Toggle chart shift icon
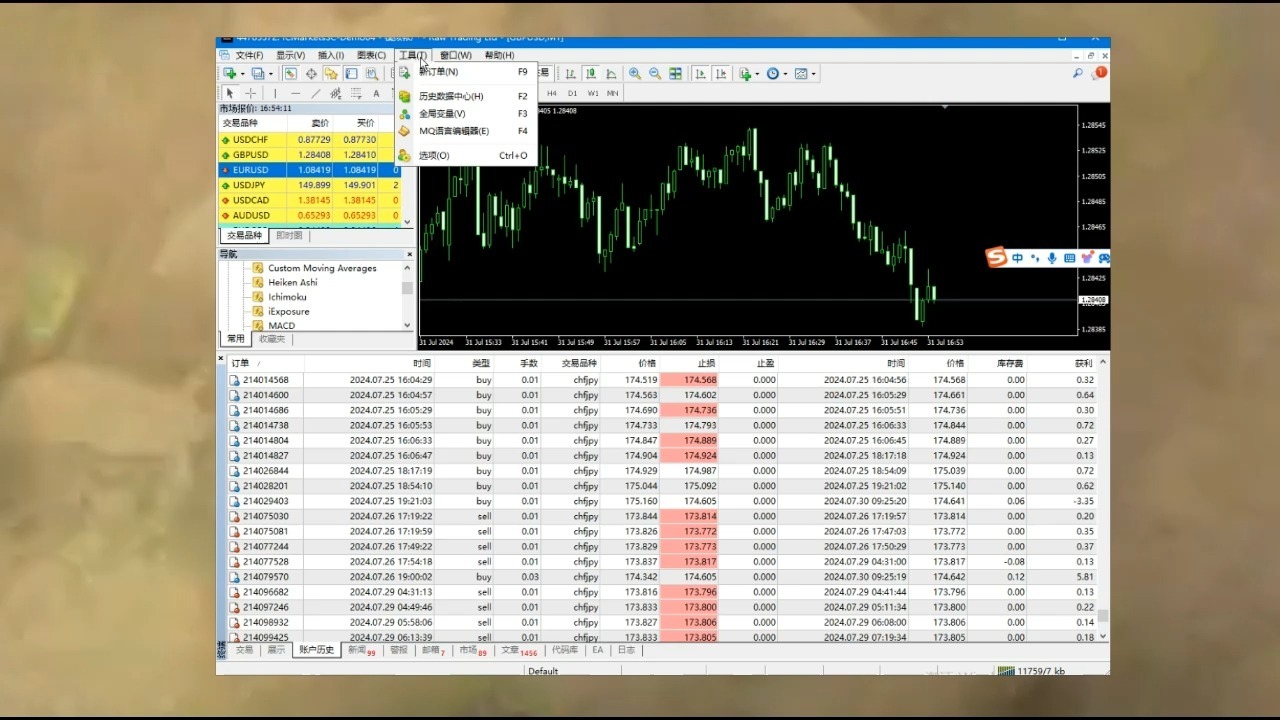This screenshot has width=1280, height=720. pos(720,73)
